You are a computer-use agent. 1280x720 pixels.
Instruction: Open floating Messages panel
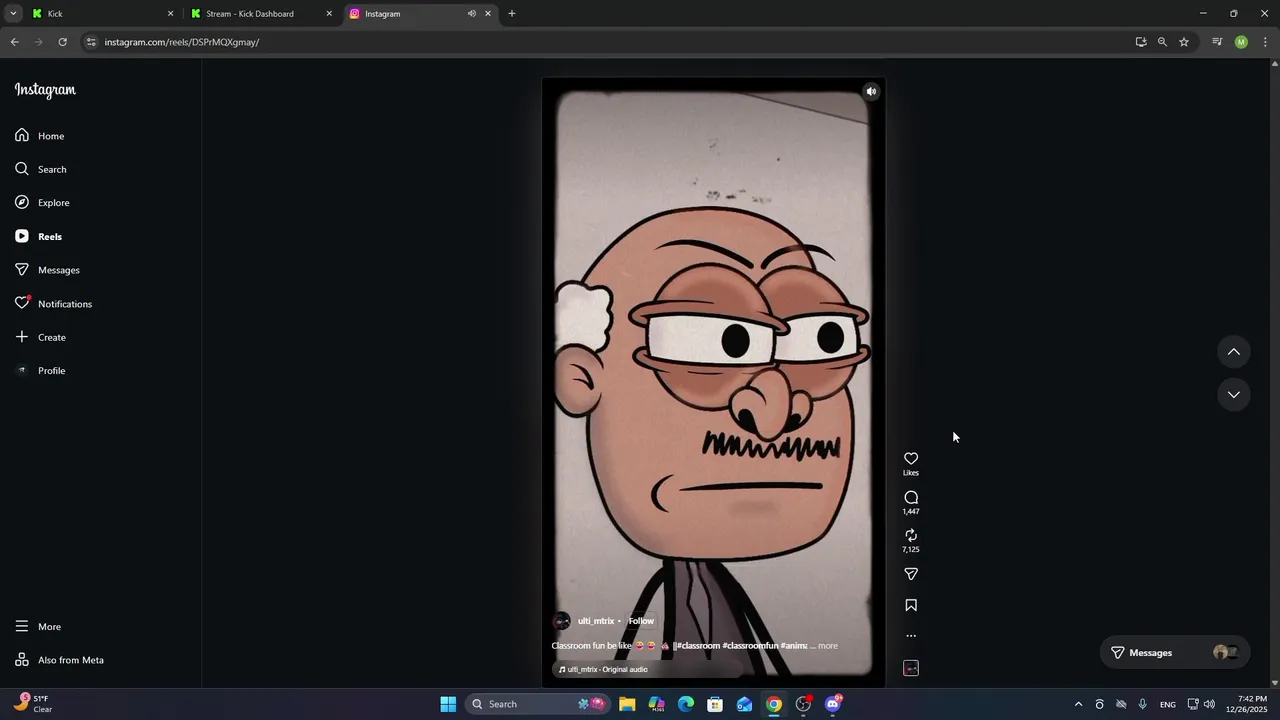(1175, 653)
